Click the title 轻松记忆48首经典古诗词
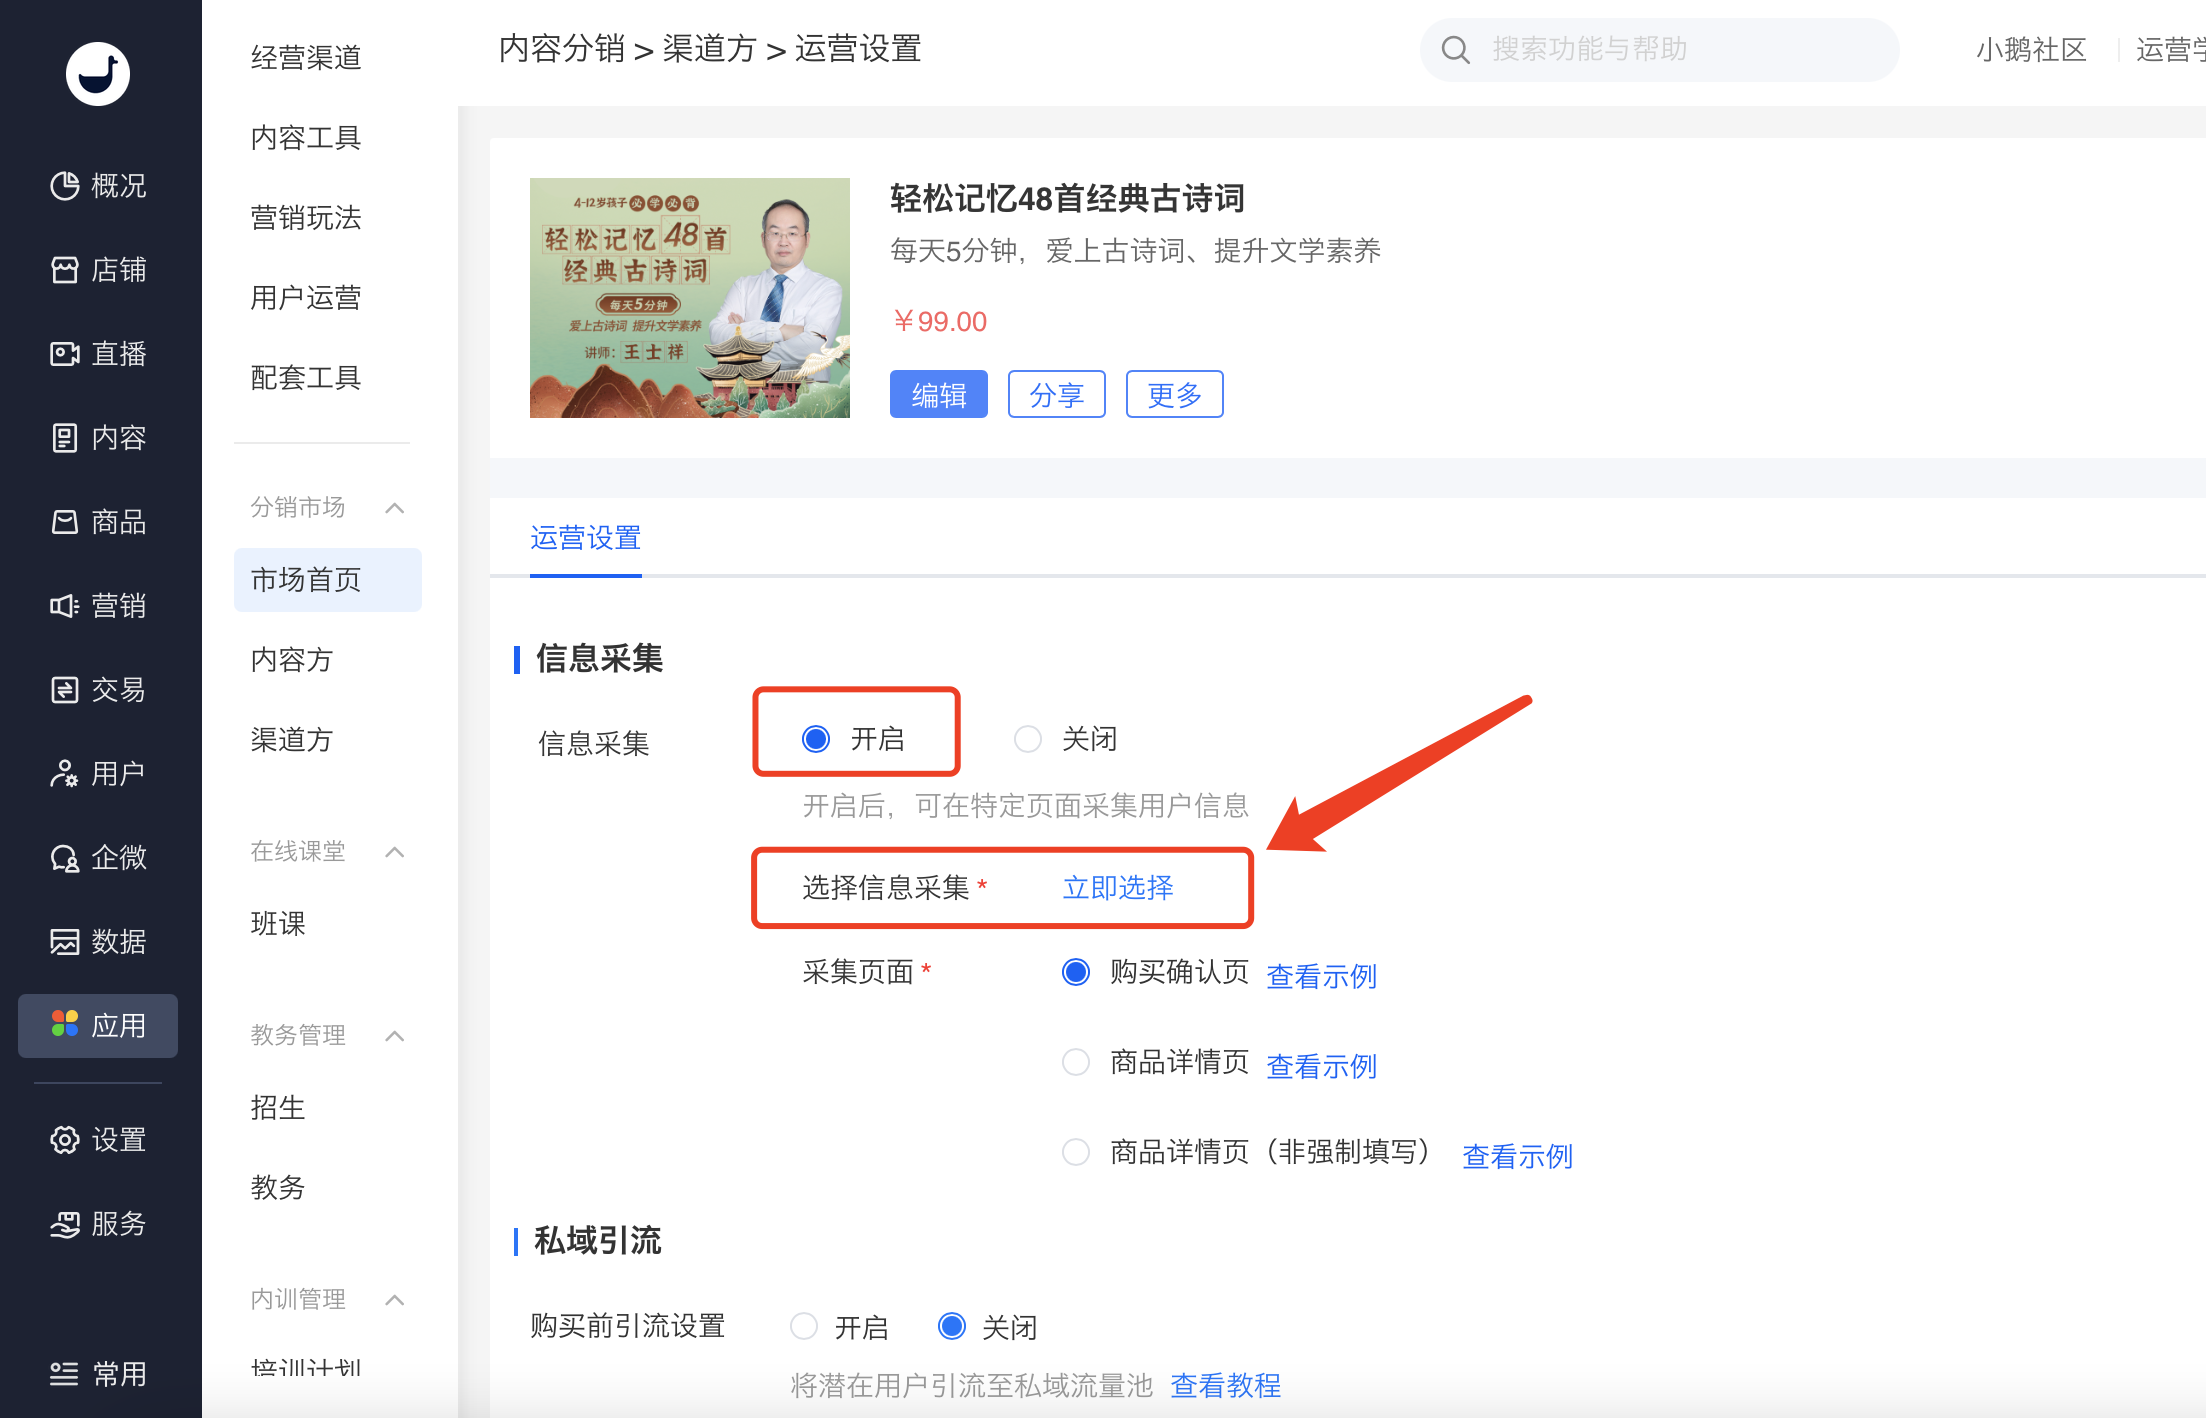This screenshot has height=1418, width=2206. click(1067, 199)
